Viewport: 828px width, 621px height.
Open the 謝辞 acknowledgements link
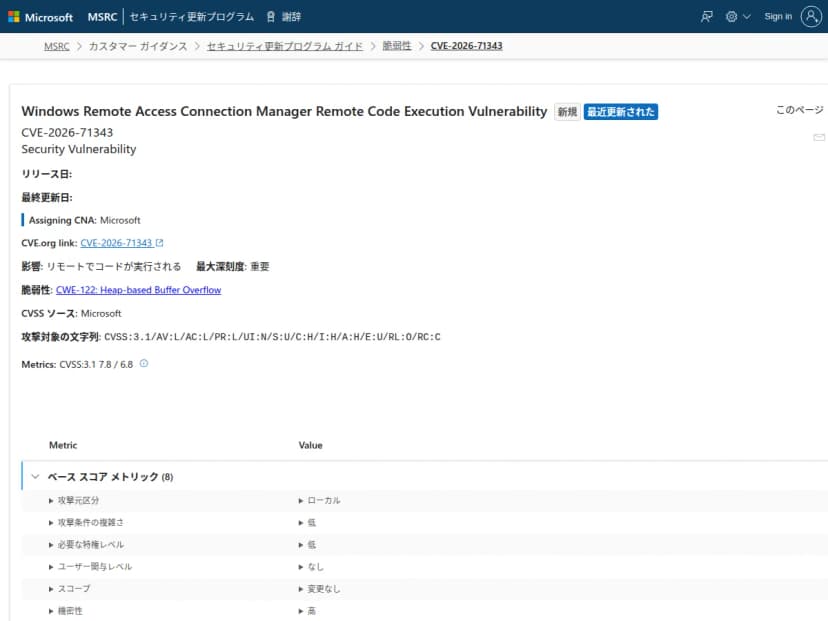coord(291,17)
